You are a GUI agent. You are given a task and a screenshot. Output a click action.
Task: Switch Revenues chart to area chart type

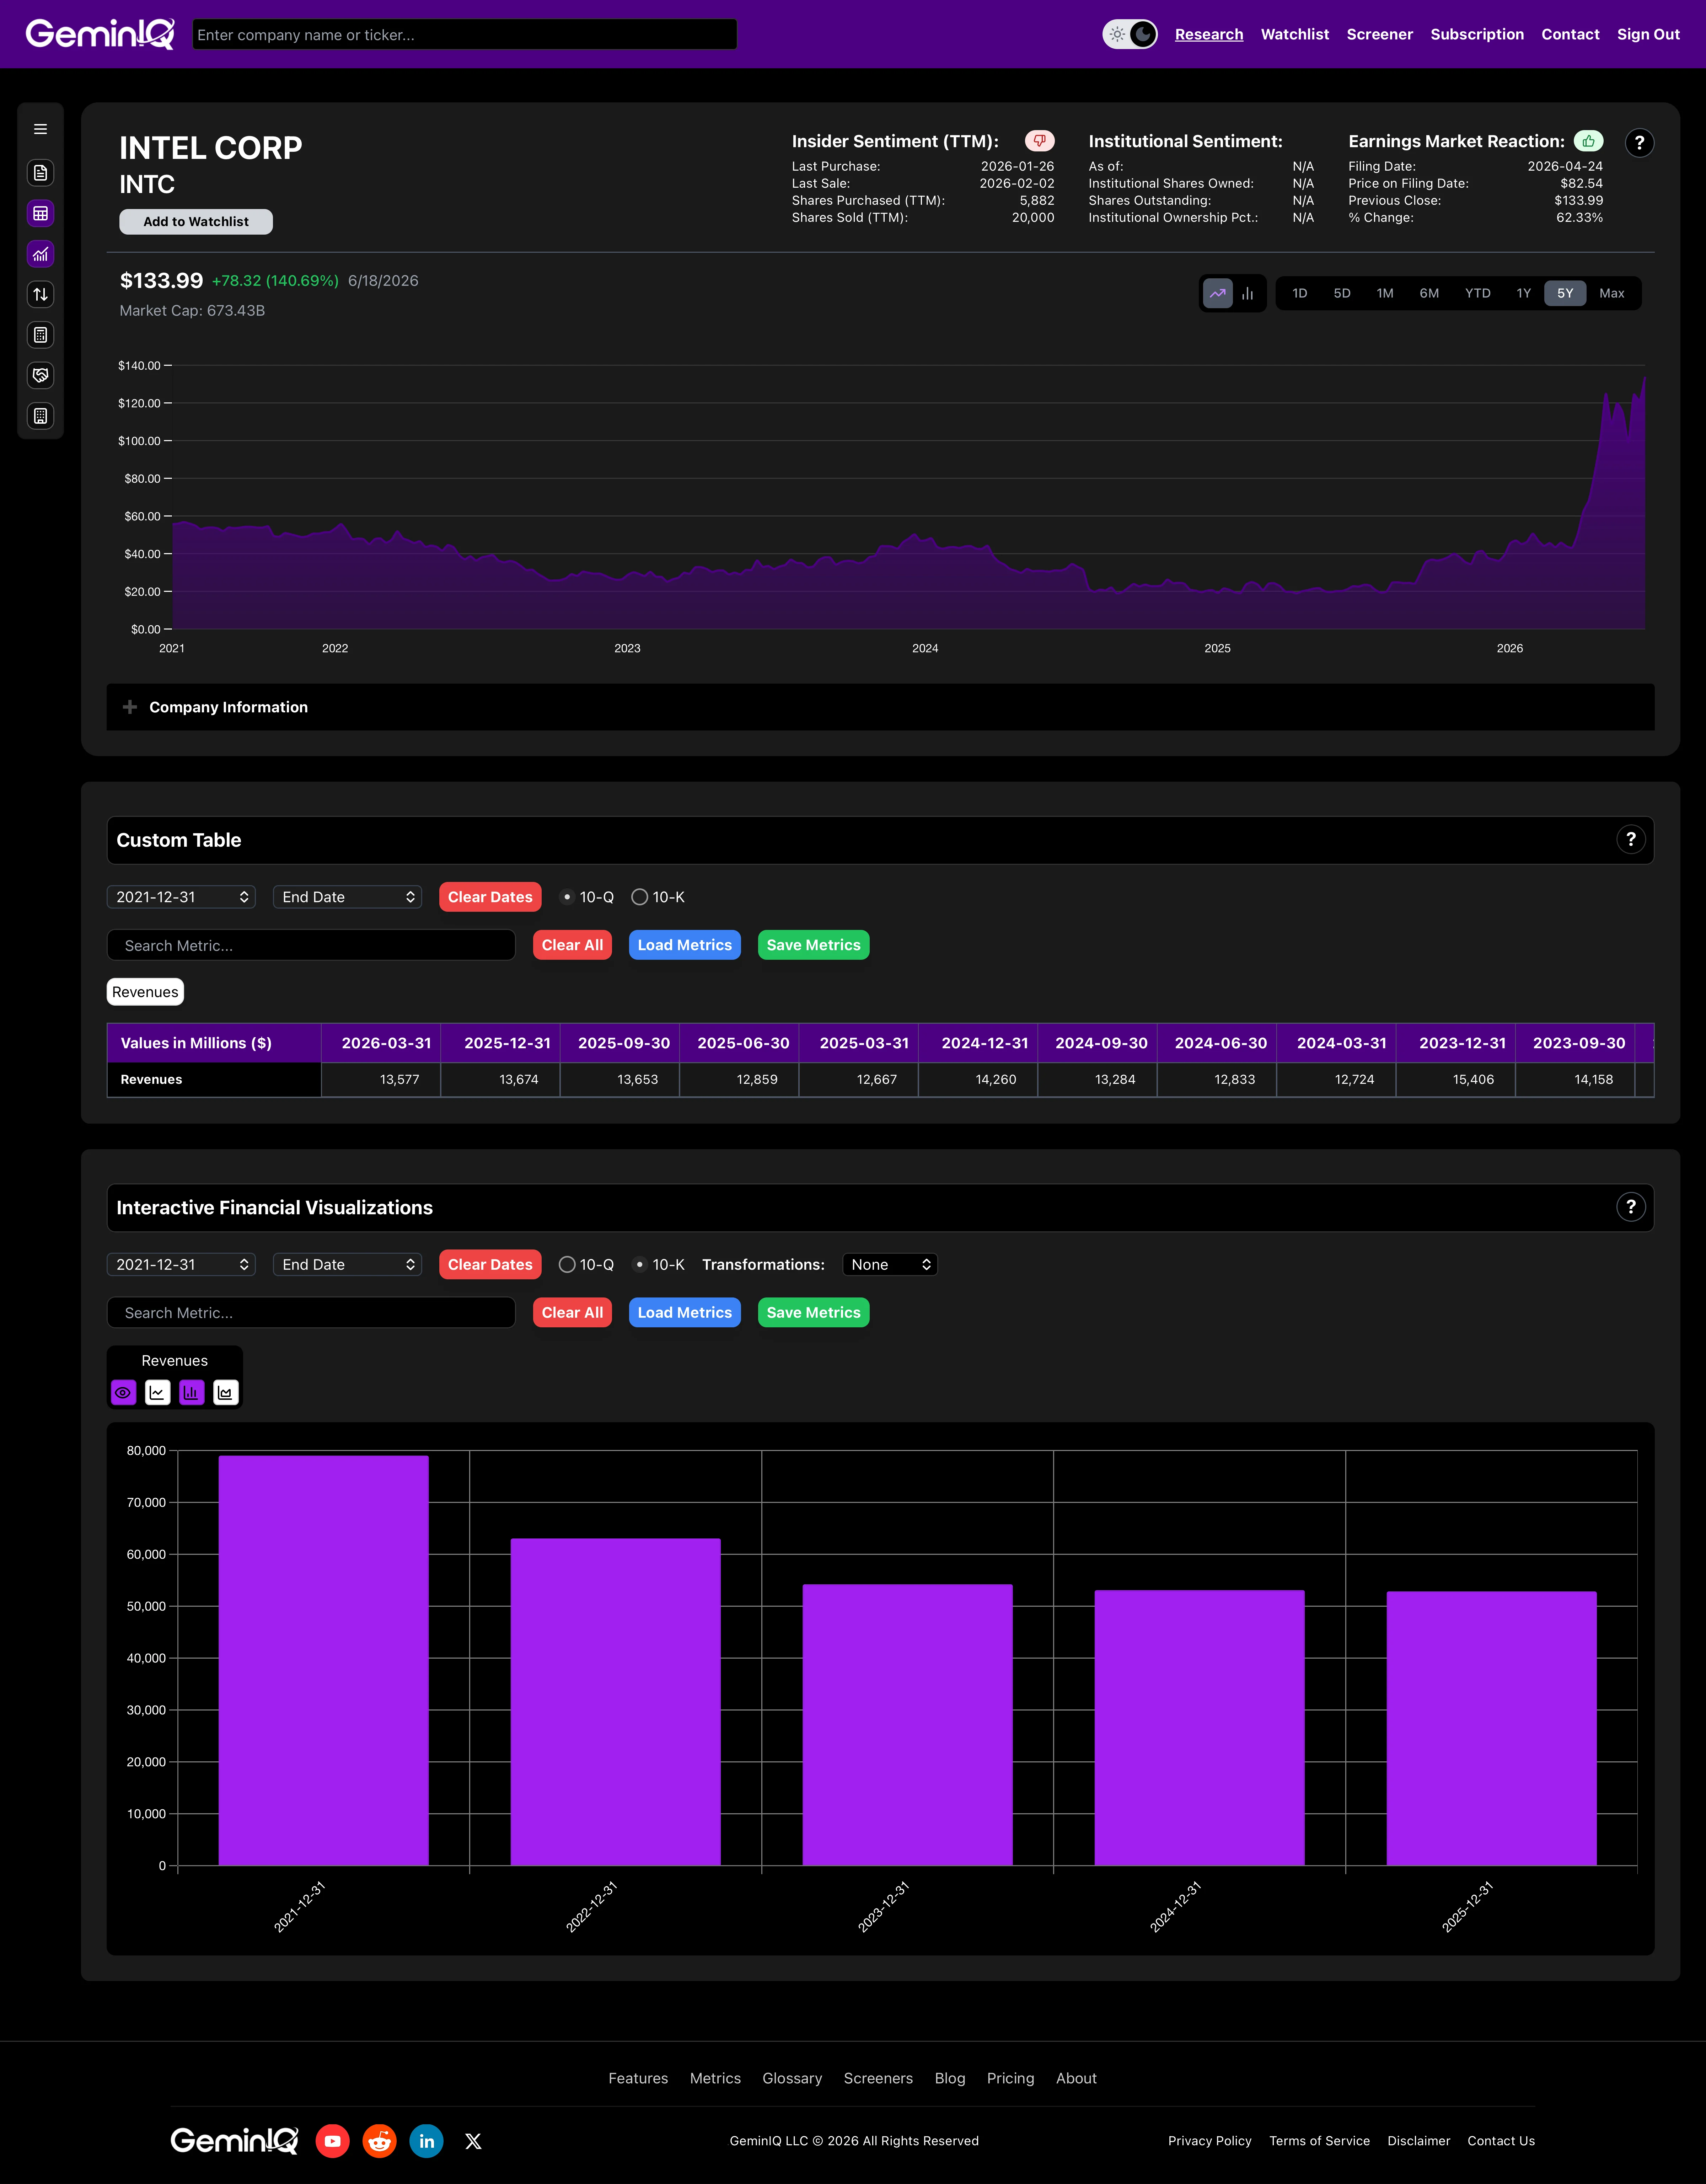point(226,1392)
